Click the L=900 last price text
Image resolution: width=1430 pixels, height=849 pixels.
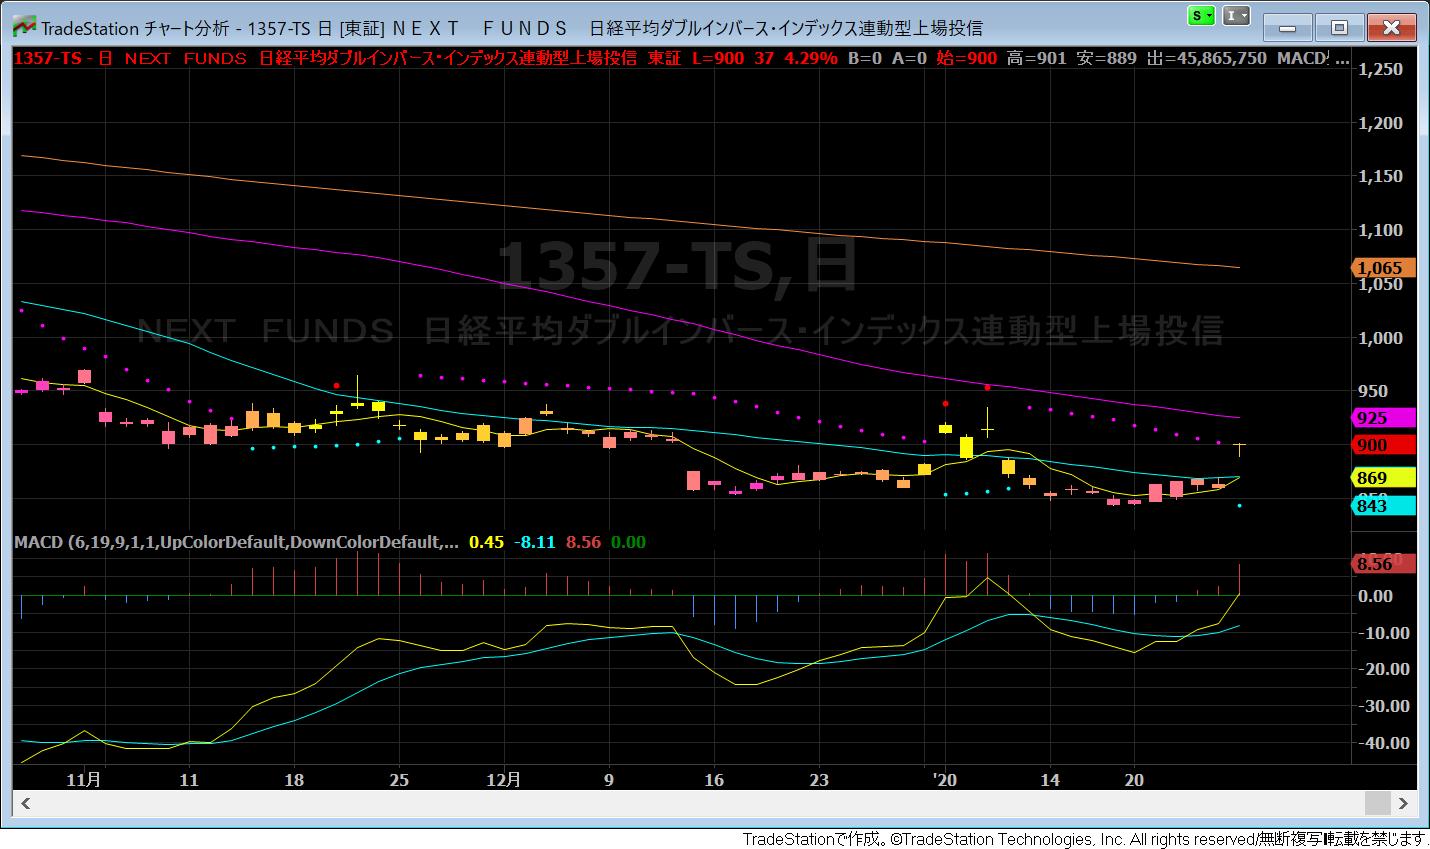click(x=718, y=58)
